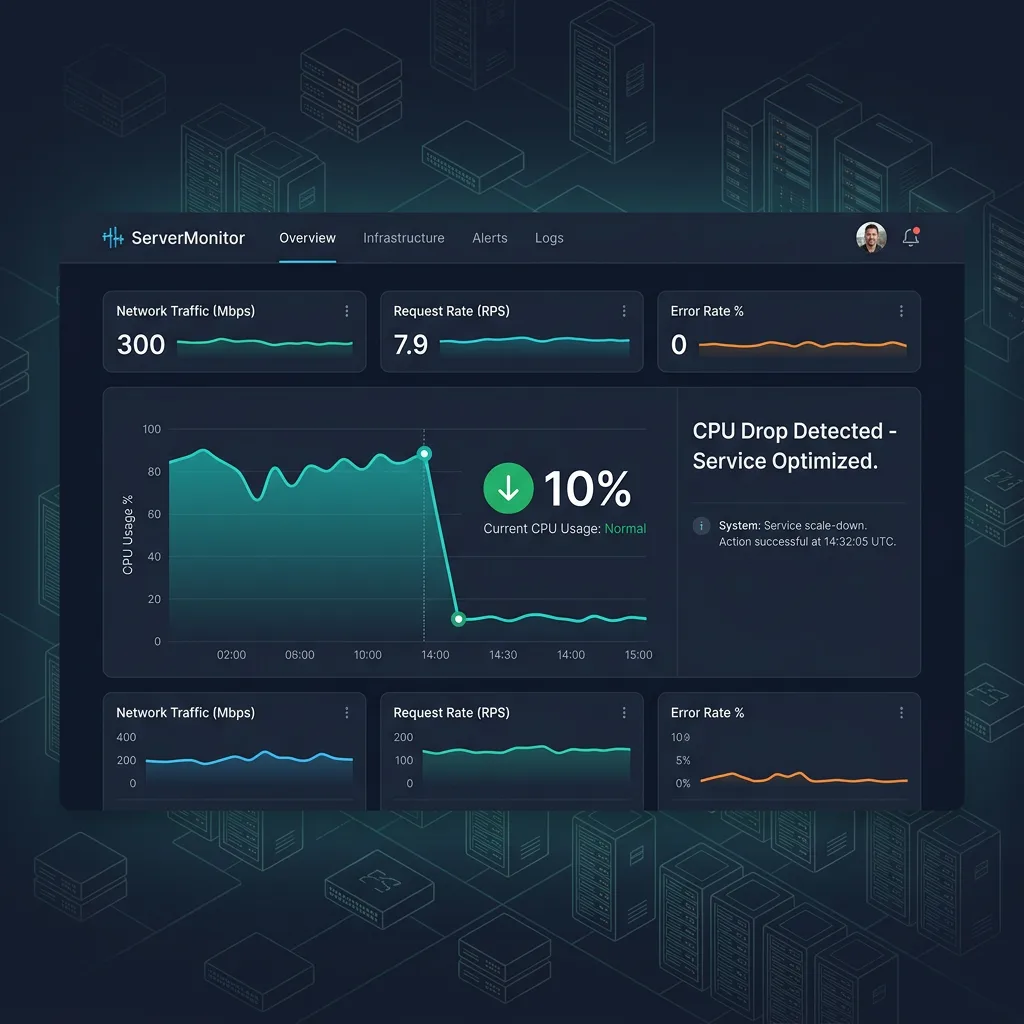Click the green down-arrow CPU drop icon
The image size is (1024, 1024).
[508, 488]
